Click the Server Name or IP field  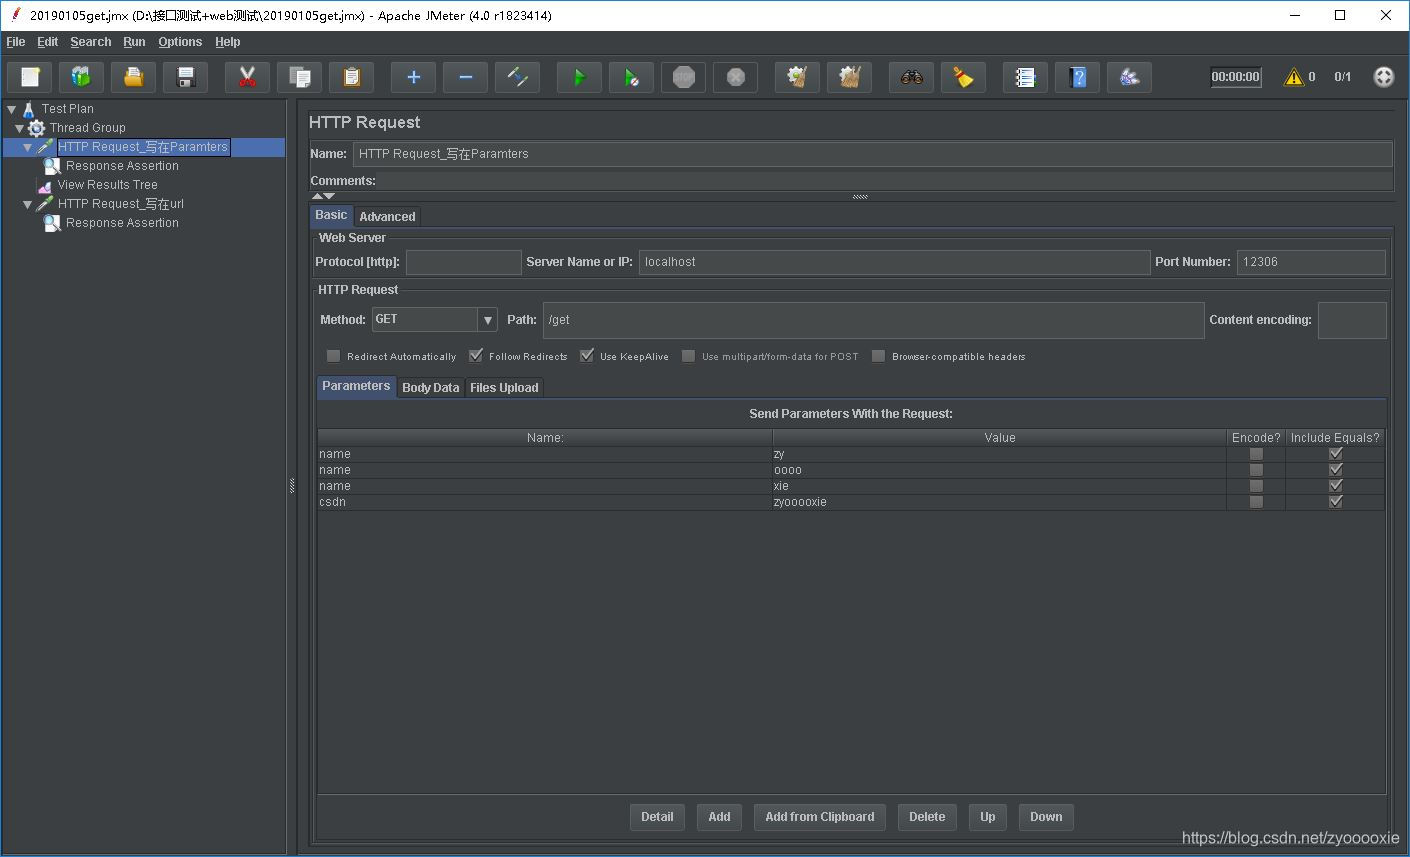point(894,262)
